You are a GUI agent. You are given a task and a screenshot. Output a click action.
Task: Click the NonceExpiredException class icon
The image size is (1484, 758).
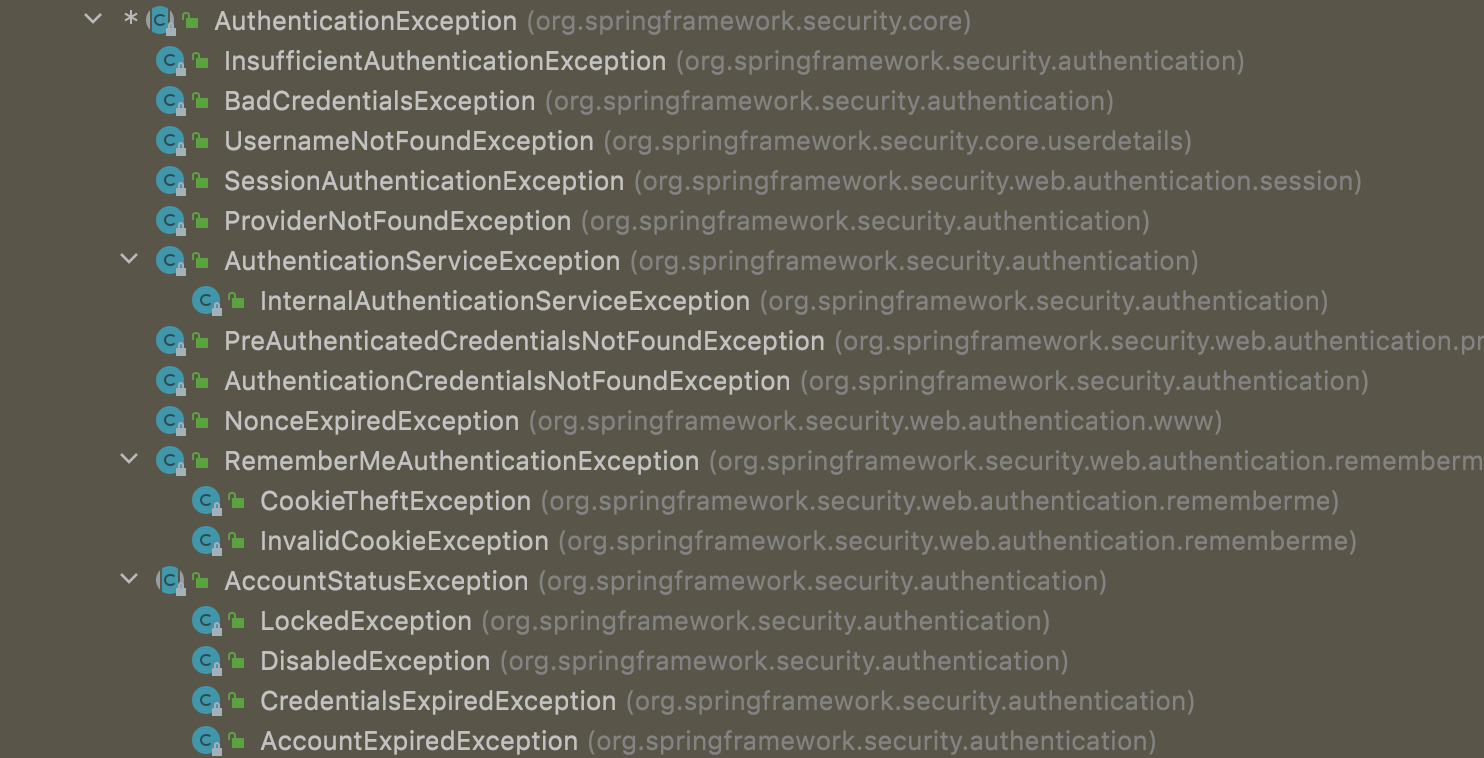point(171,421)
